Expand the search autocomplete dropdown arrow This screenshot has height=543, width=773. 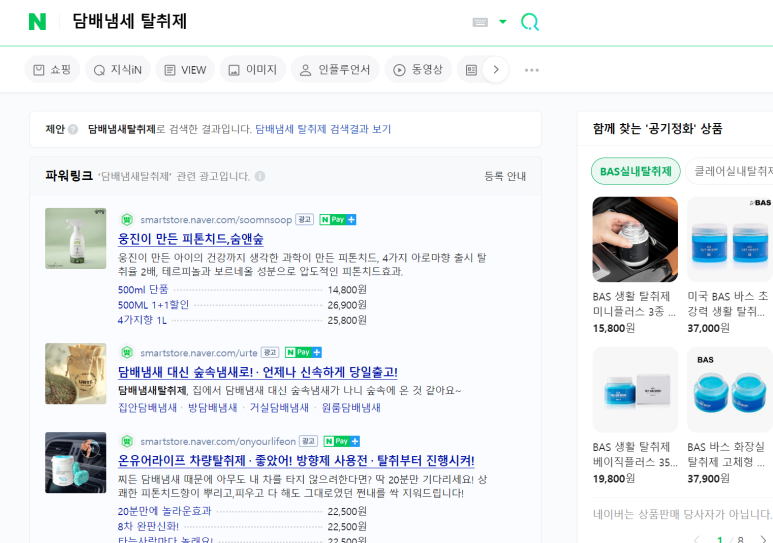(x=502, y=22)
